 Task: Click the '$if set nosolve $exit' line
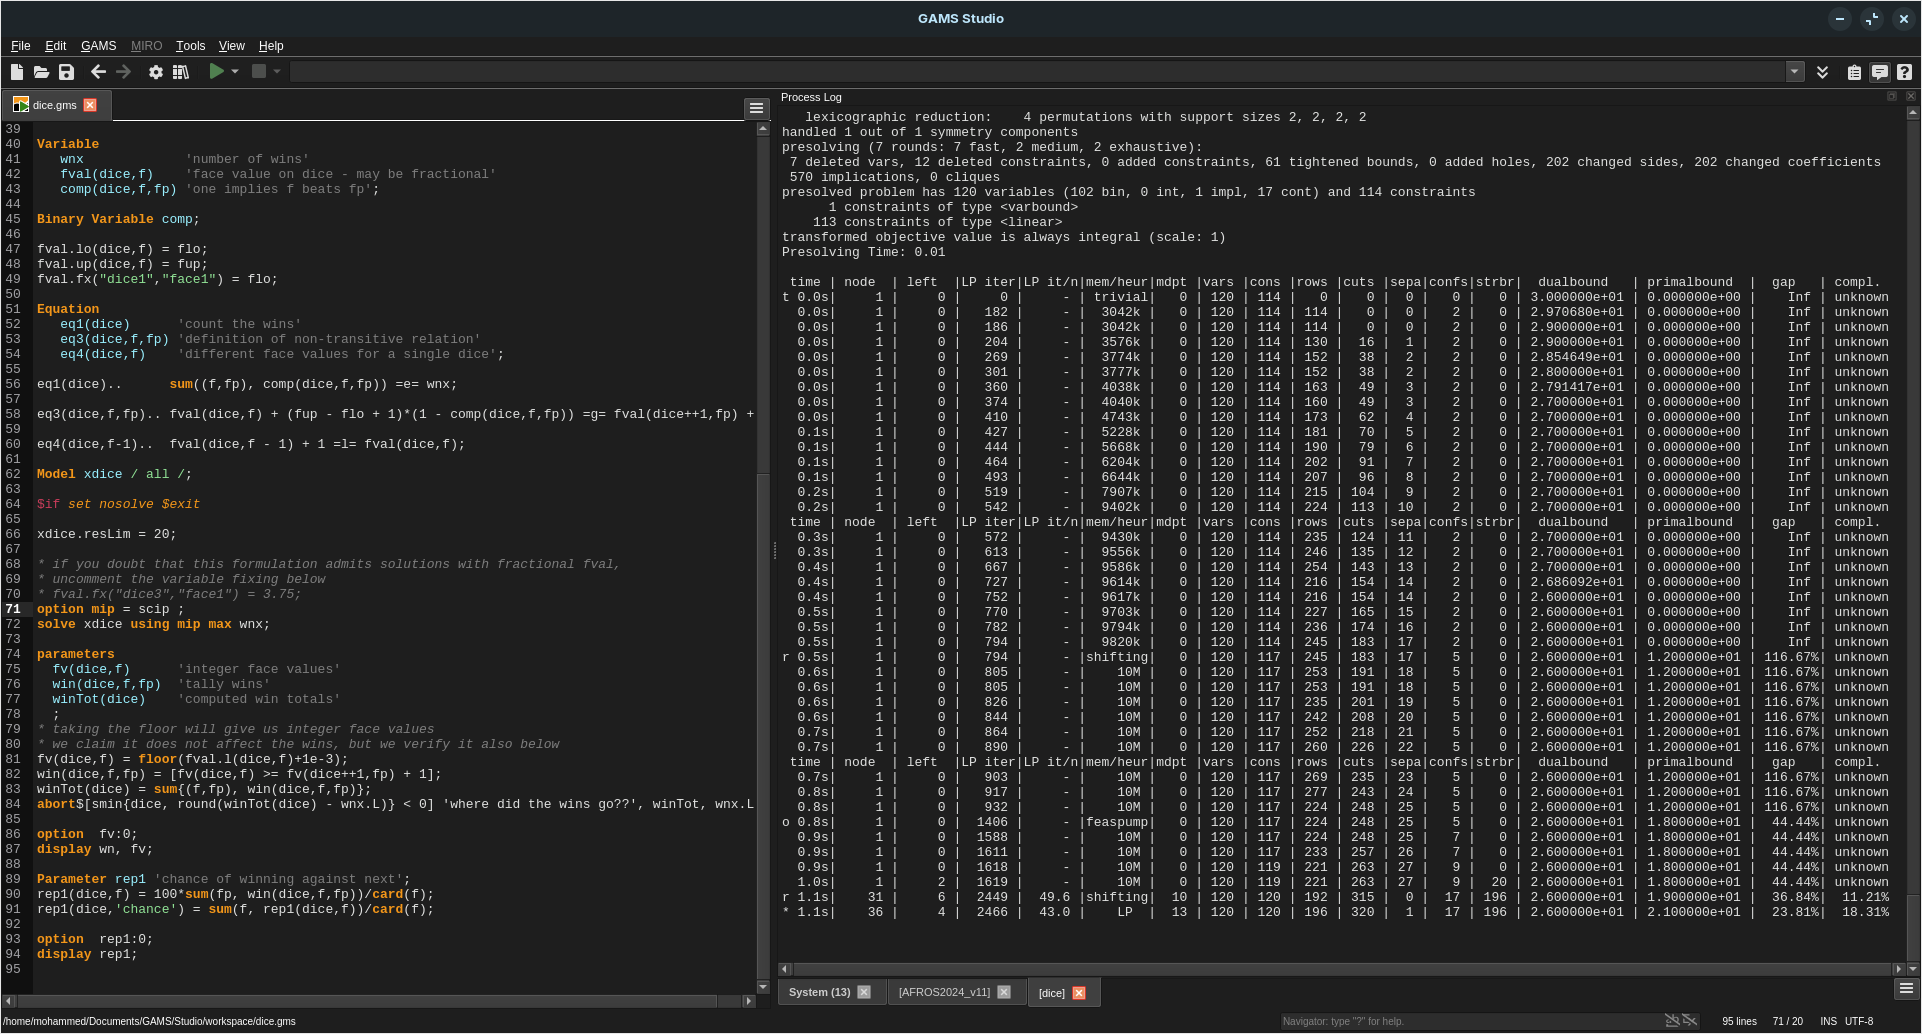[x=118, y=504]
